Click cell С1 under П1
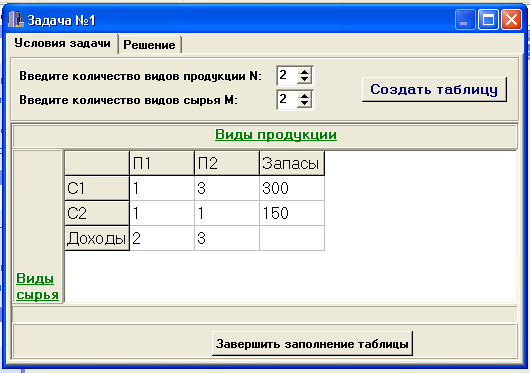 (162, 188)
